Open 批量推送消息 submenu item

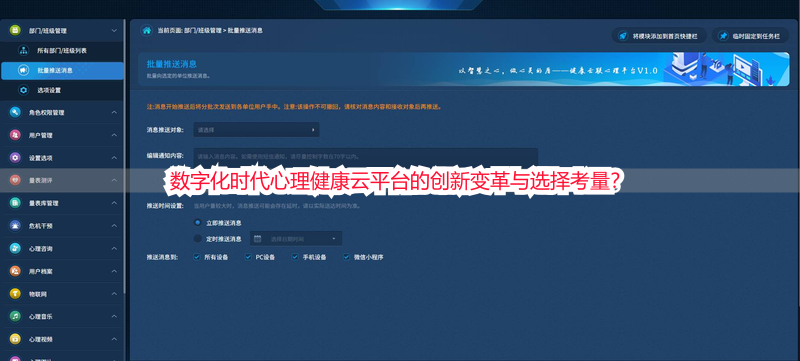[62, 70]
